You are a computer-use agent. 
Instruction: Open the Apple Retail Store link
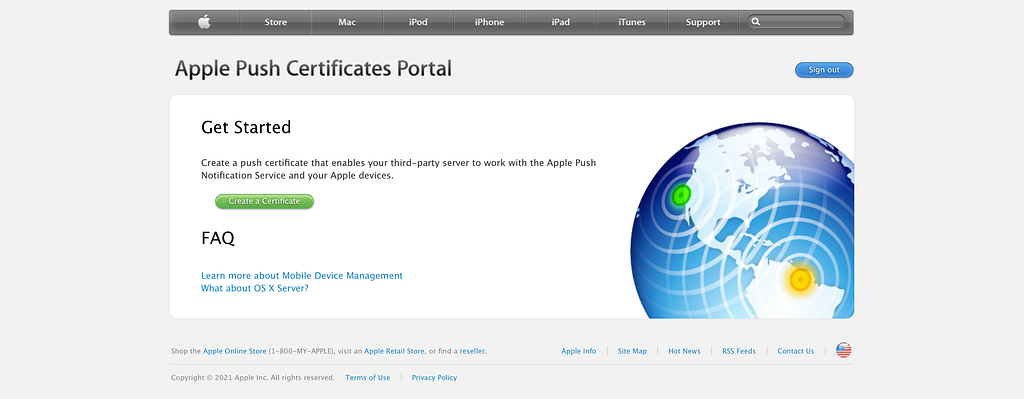coord(394,351)
